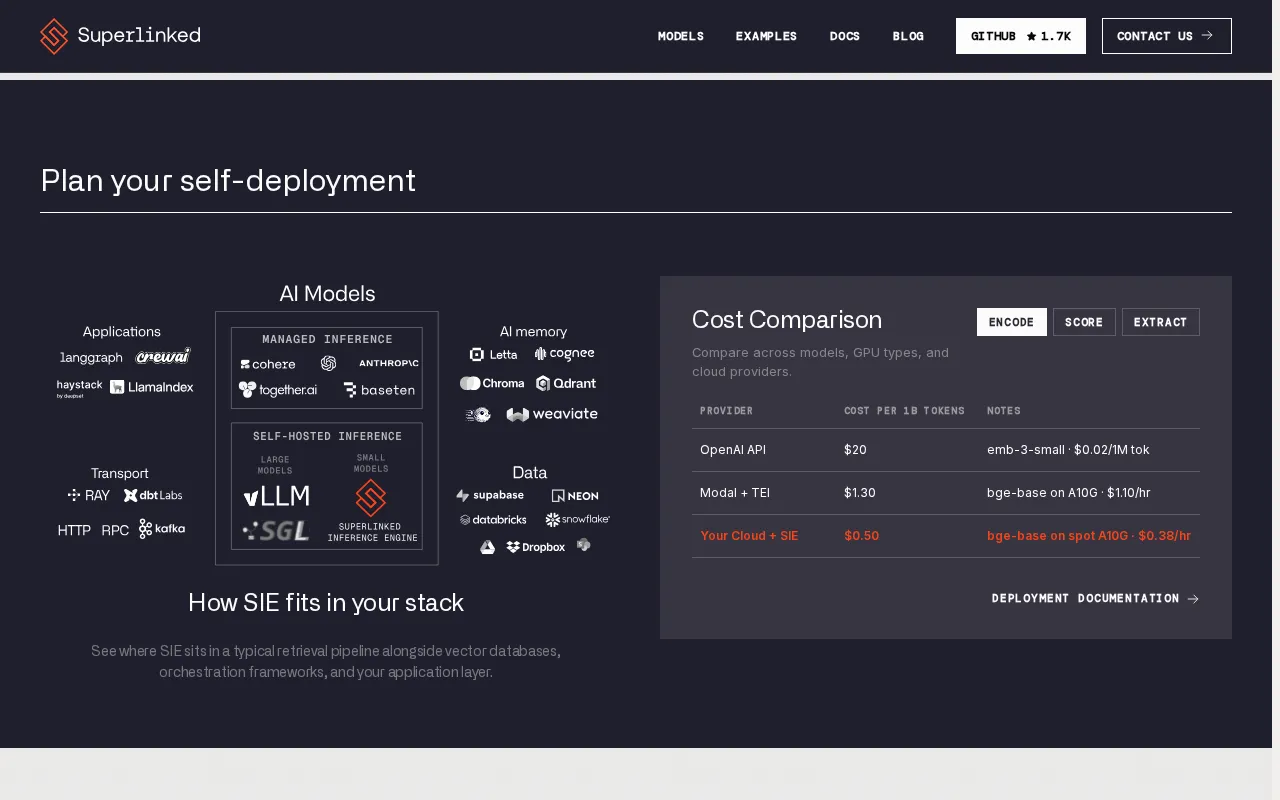
Task: Go to the Docs nav item
Action: pos(845,36)
